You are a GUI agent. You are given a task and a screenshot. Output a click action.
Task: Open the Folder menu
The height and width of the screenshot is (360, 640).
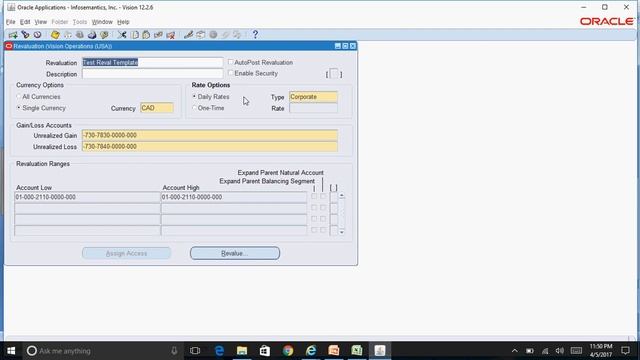click(60, 22)
